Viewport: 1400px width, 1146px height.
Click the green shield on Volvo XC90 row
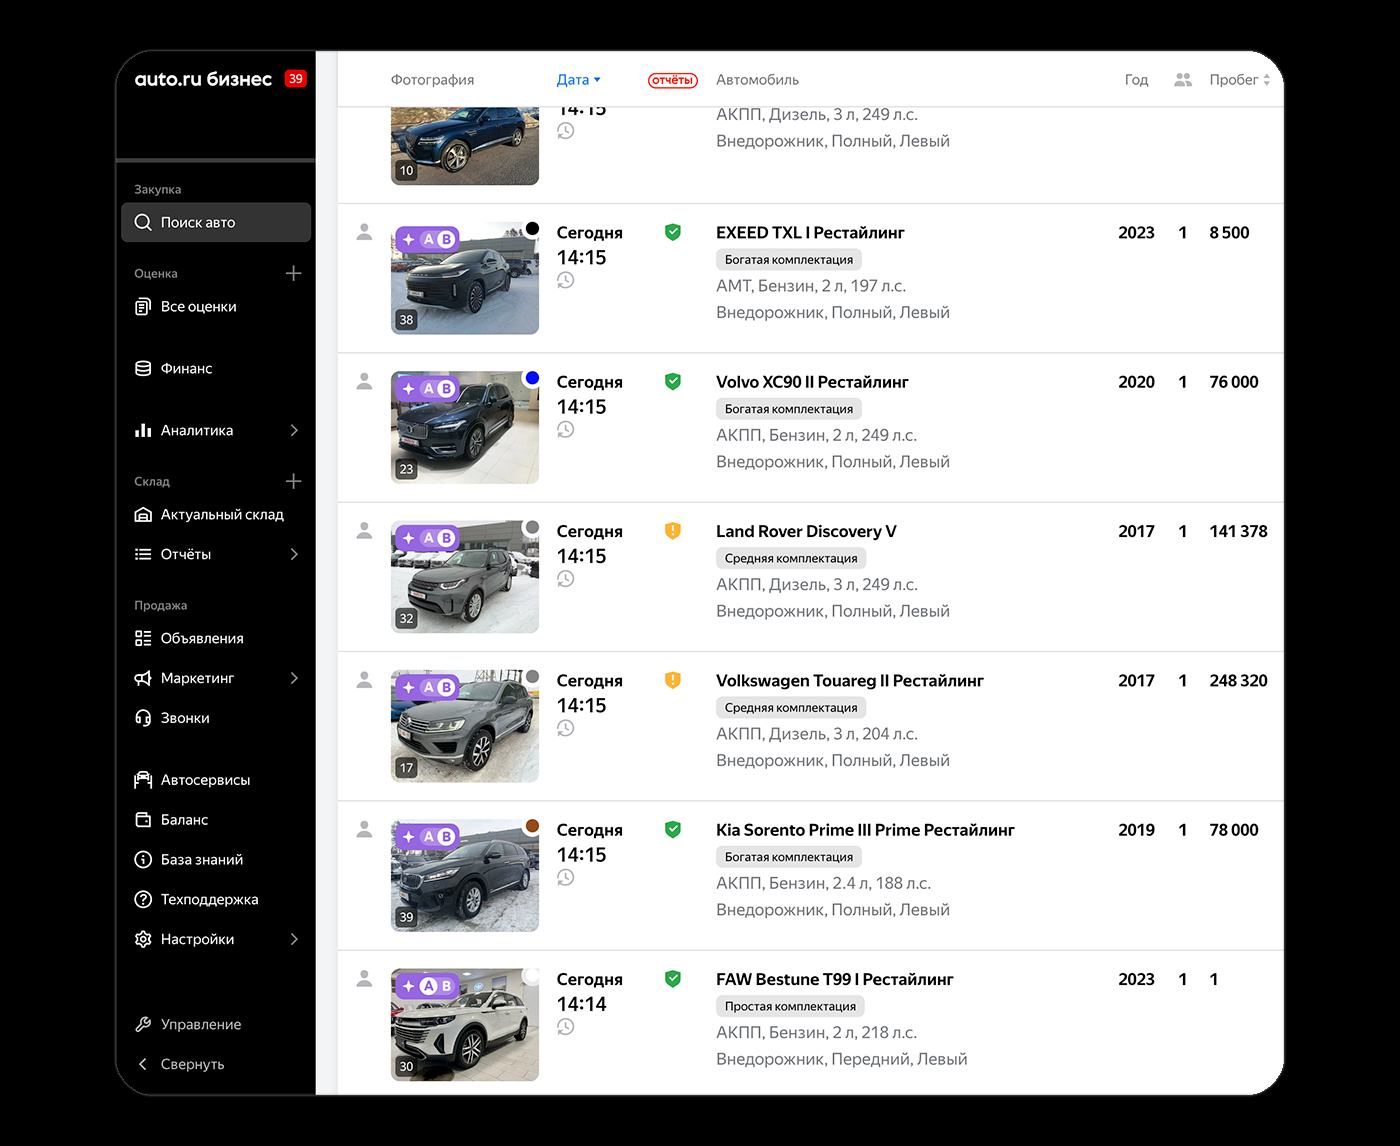pyautogui.click(x=673, y=382)
